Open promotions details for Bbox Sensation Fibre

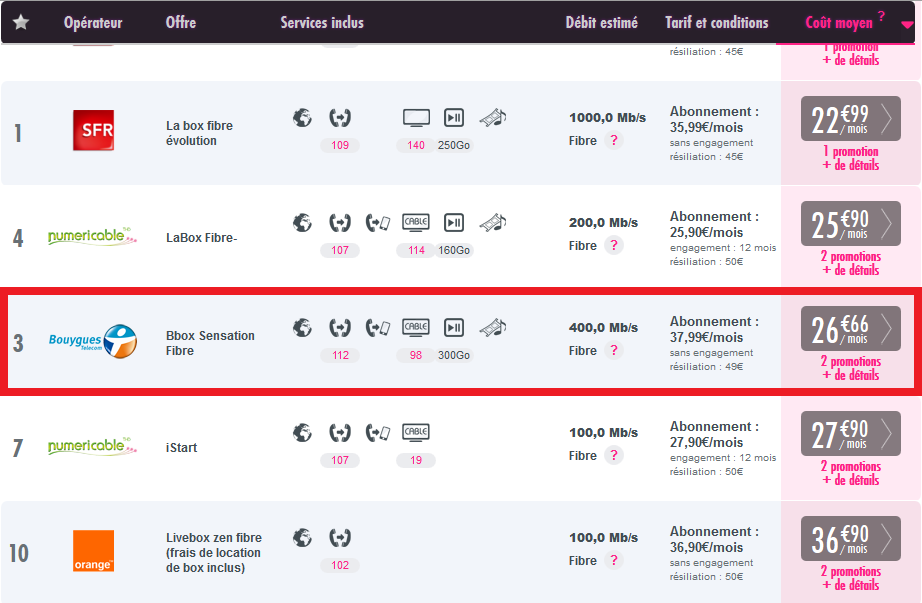[x=851, y=369]
